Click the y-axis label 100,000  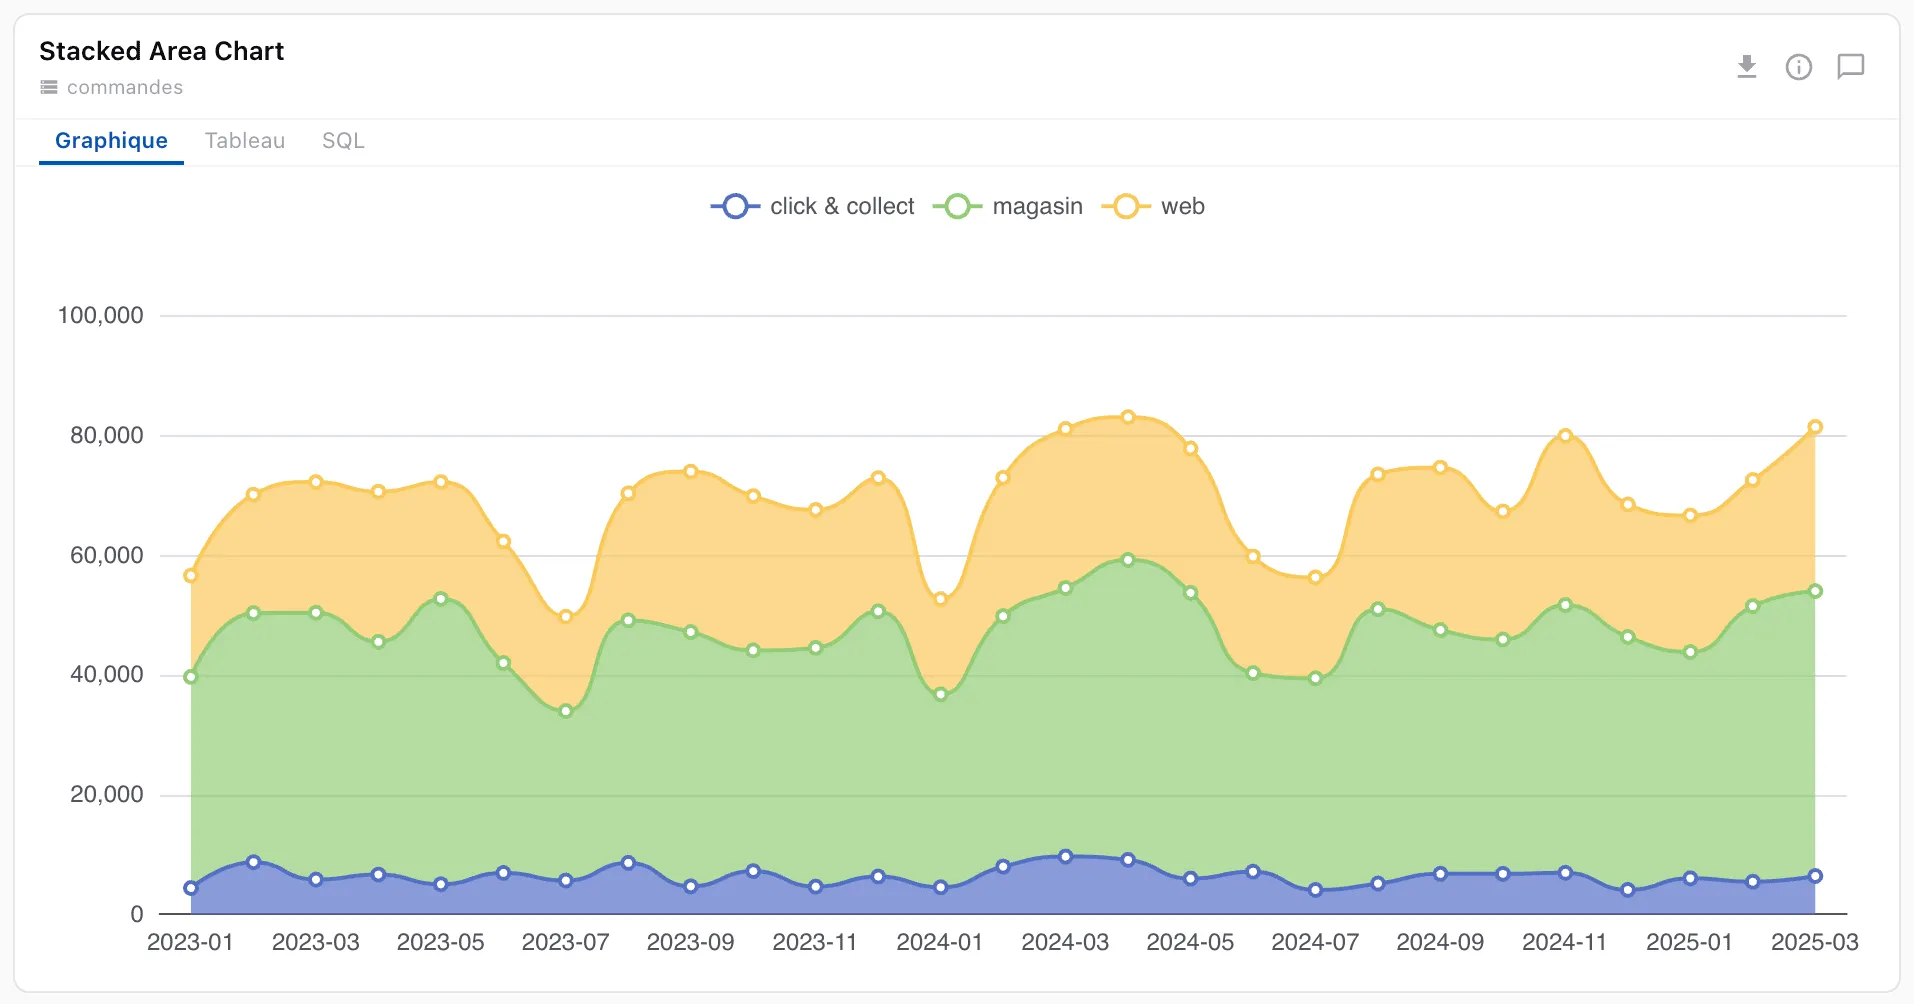click(x=101, y=316)
